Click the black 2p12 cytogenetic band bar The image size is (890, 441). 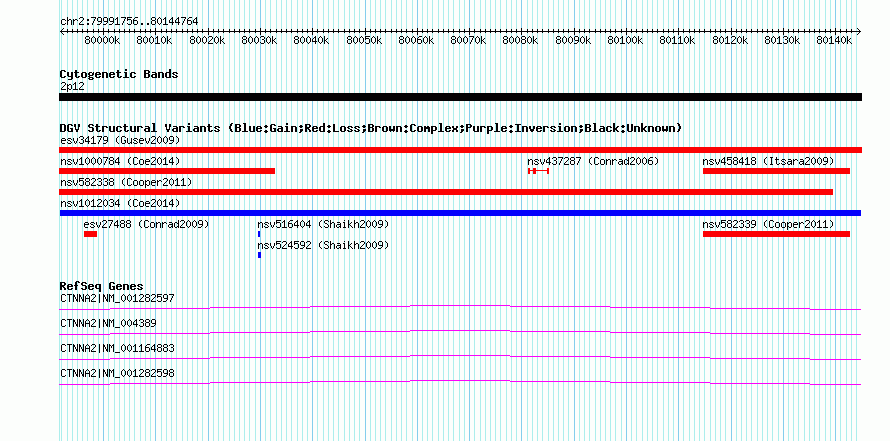coord(460,97)
